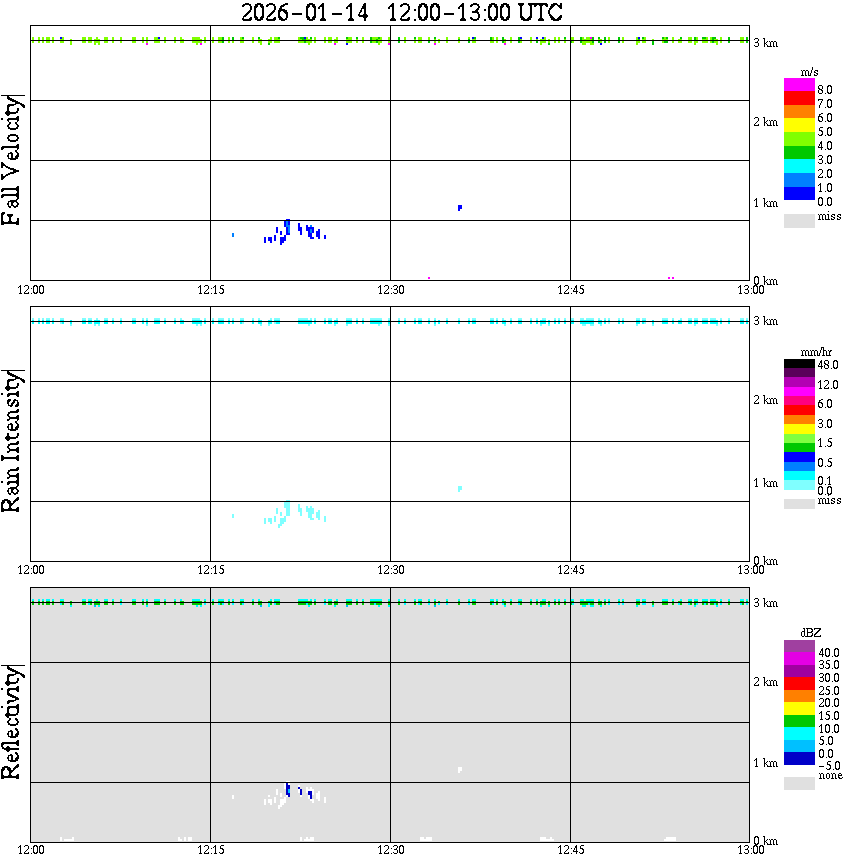Pick the 25.0 dBZ red legend swatch
The width and height of the screenshot is (850, 868).
coord(799,684)
